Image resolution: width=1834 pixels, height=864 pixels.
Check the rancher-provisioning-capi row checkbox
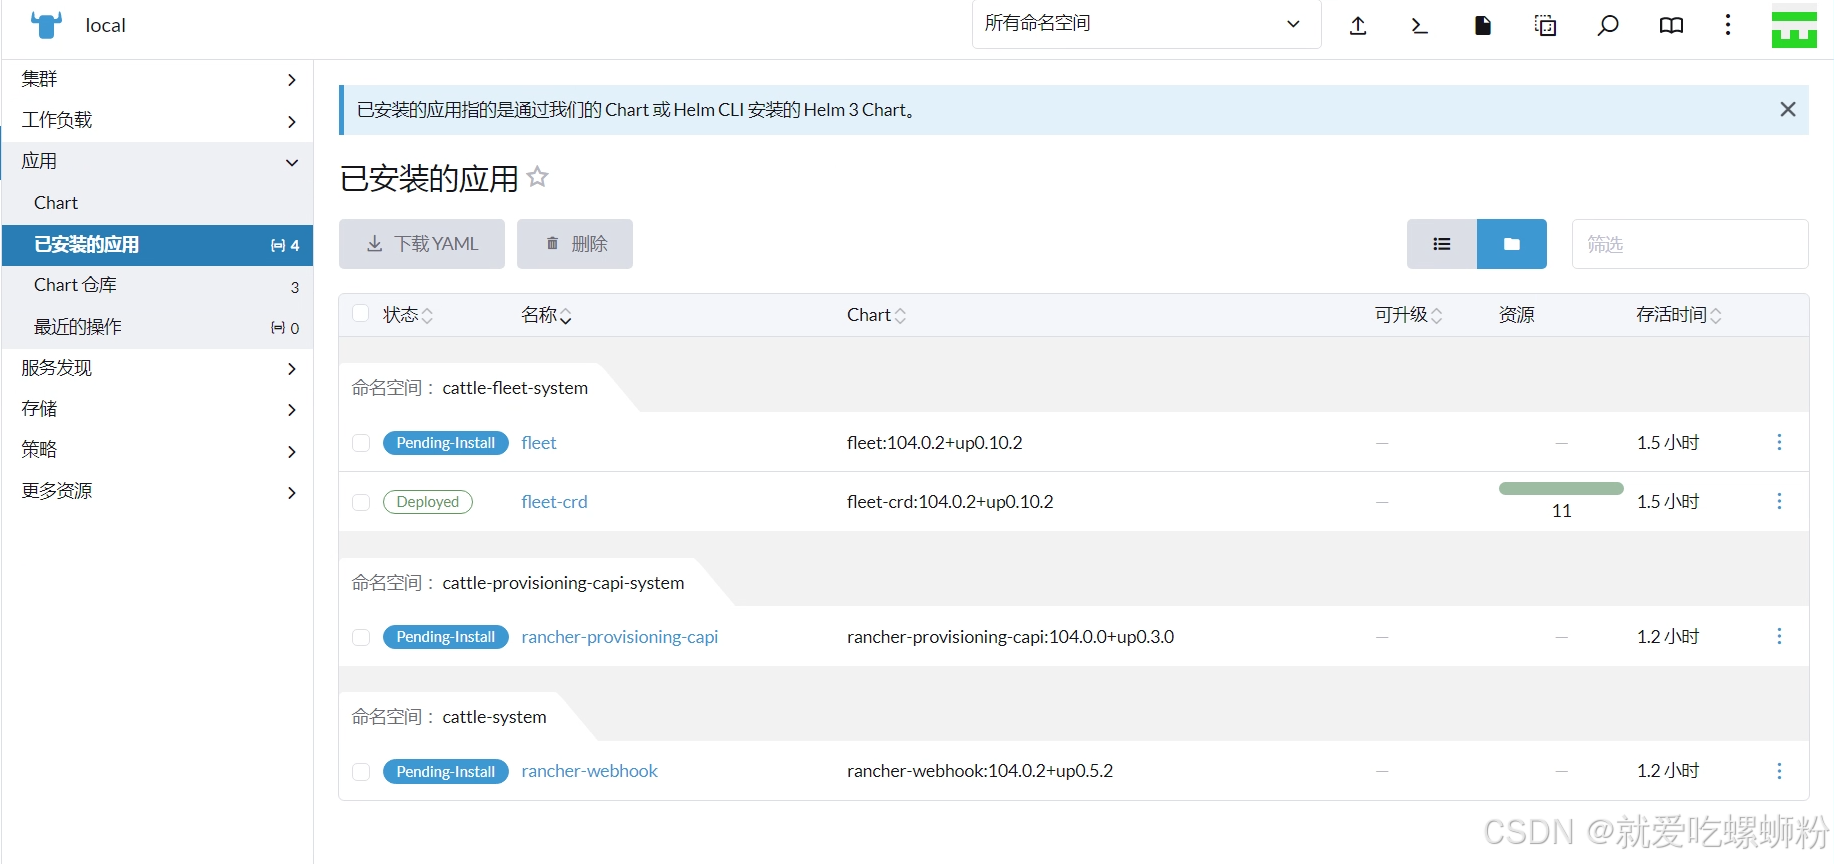tap(361, 637)
